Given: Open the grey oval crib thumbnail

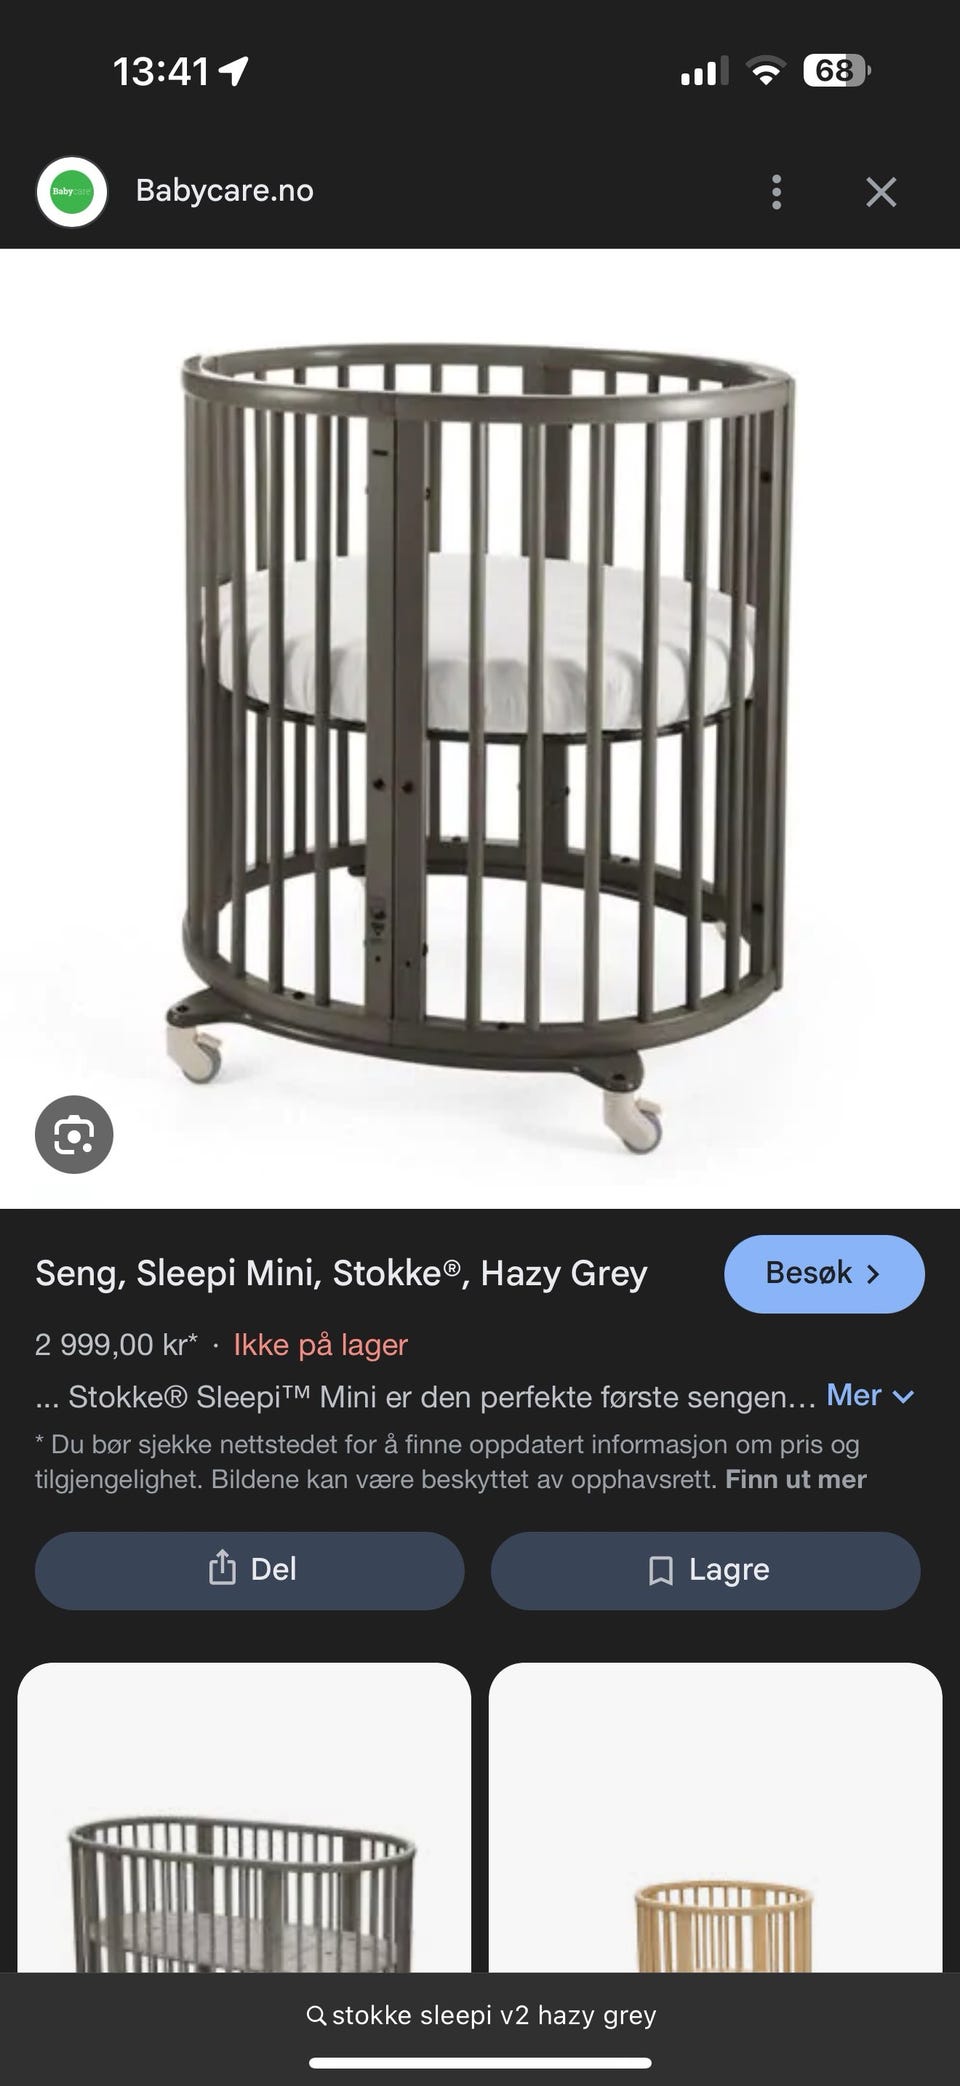Looking at the screenshot, I should (x=244, y=1816).
